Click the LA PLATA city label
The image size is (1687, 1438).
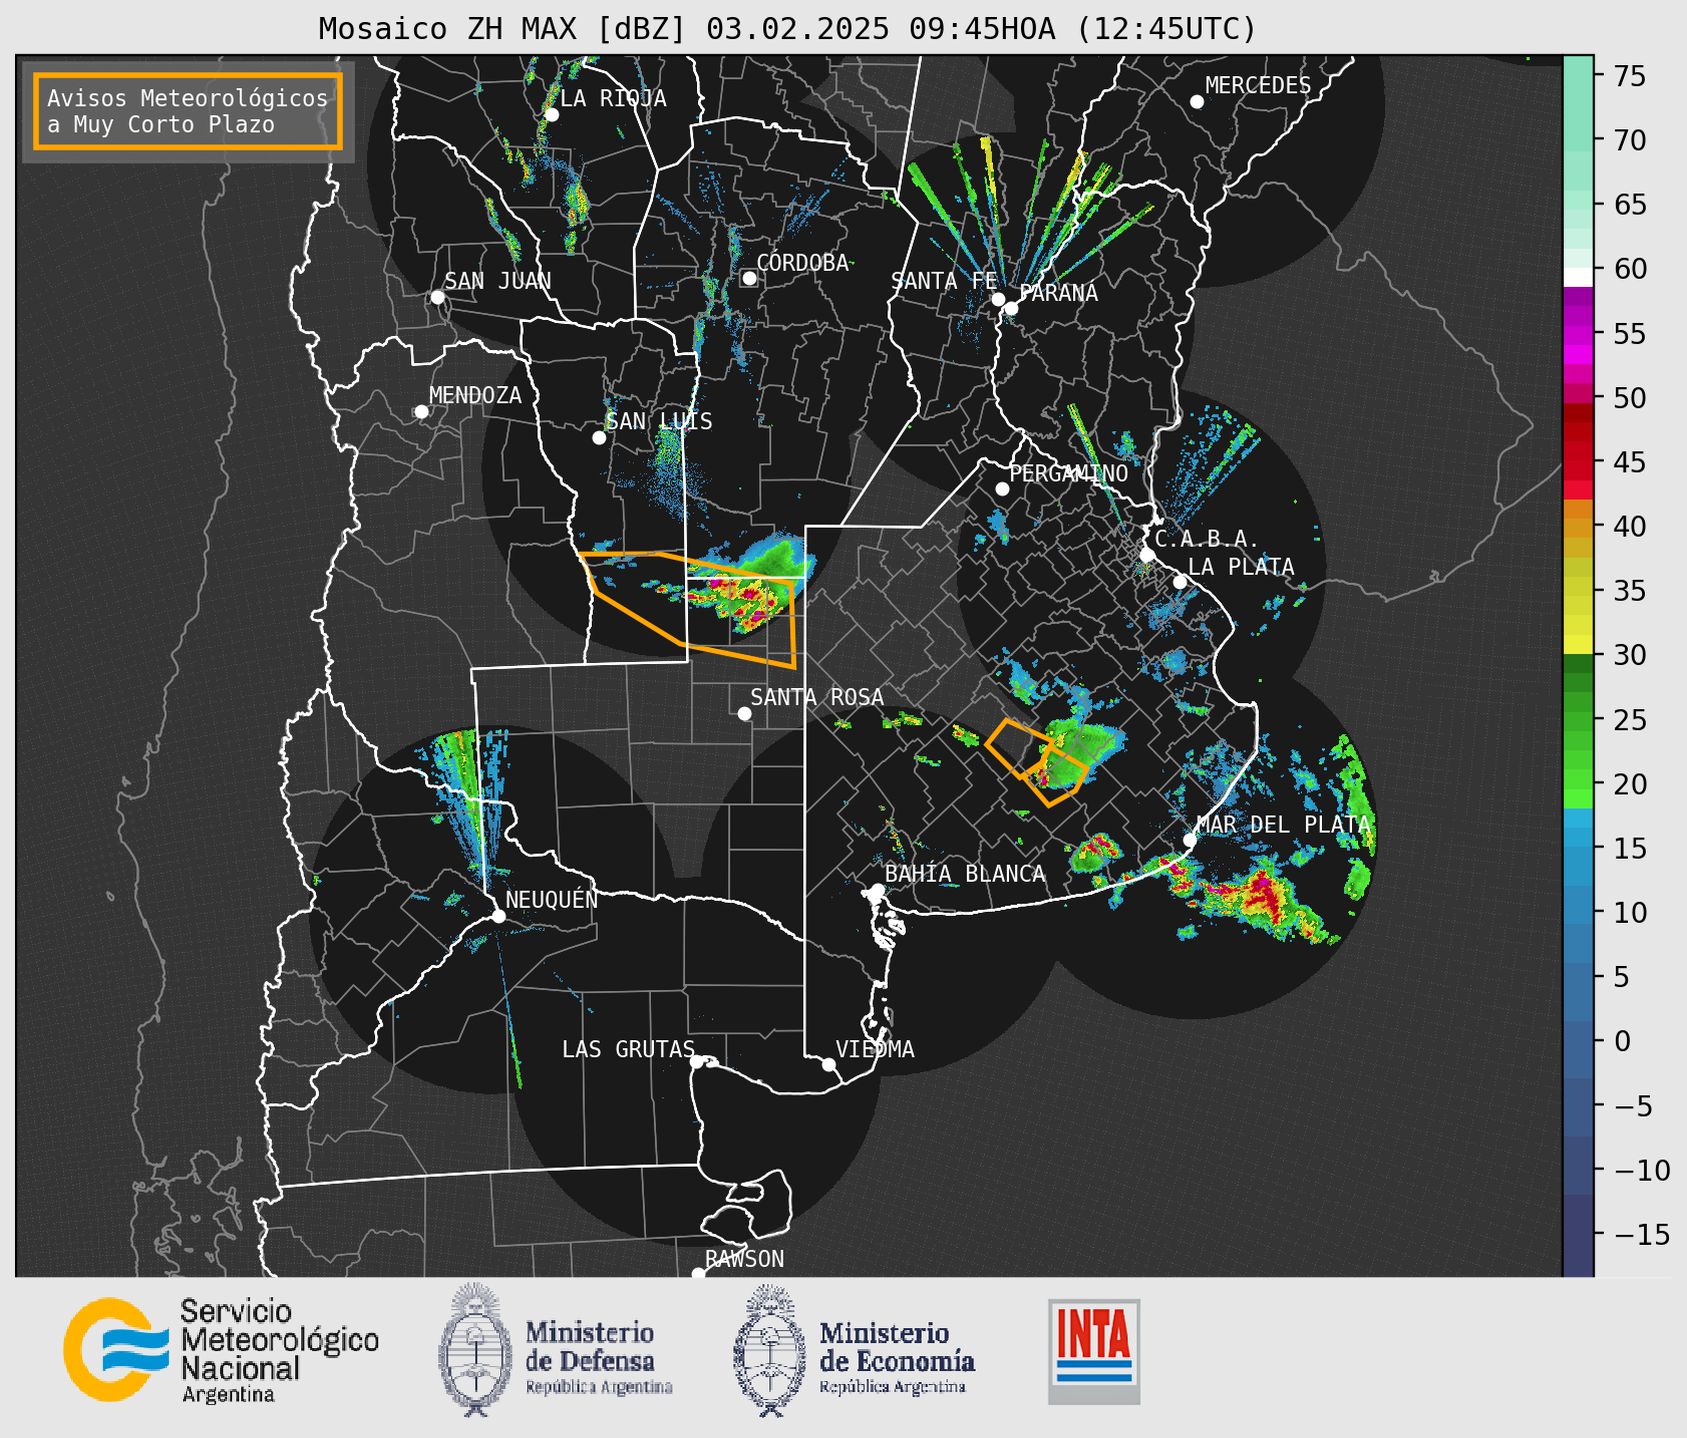coord(1241,567)
